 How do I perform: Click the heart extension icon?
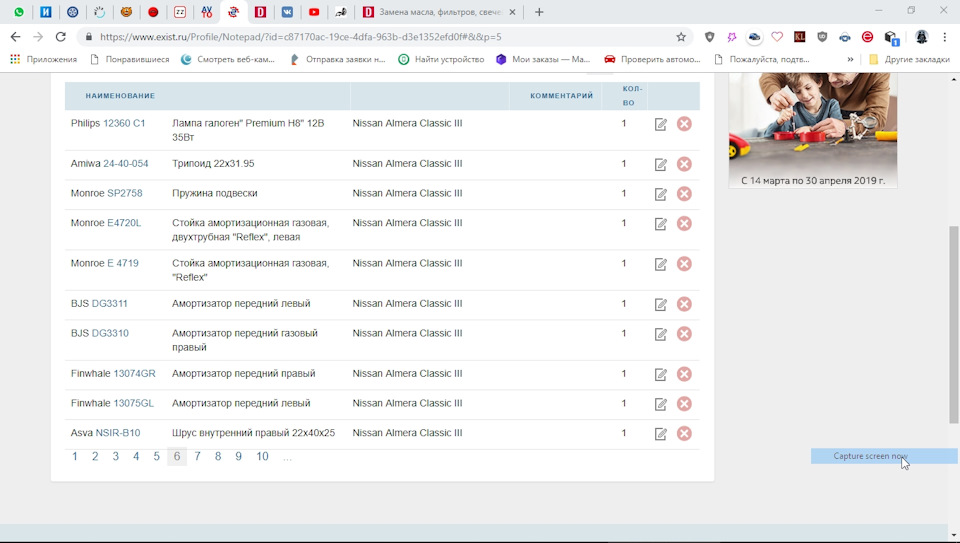(x=777, y=37)
